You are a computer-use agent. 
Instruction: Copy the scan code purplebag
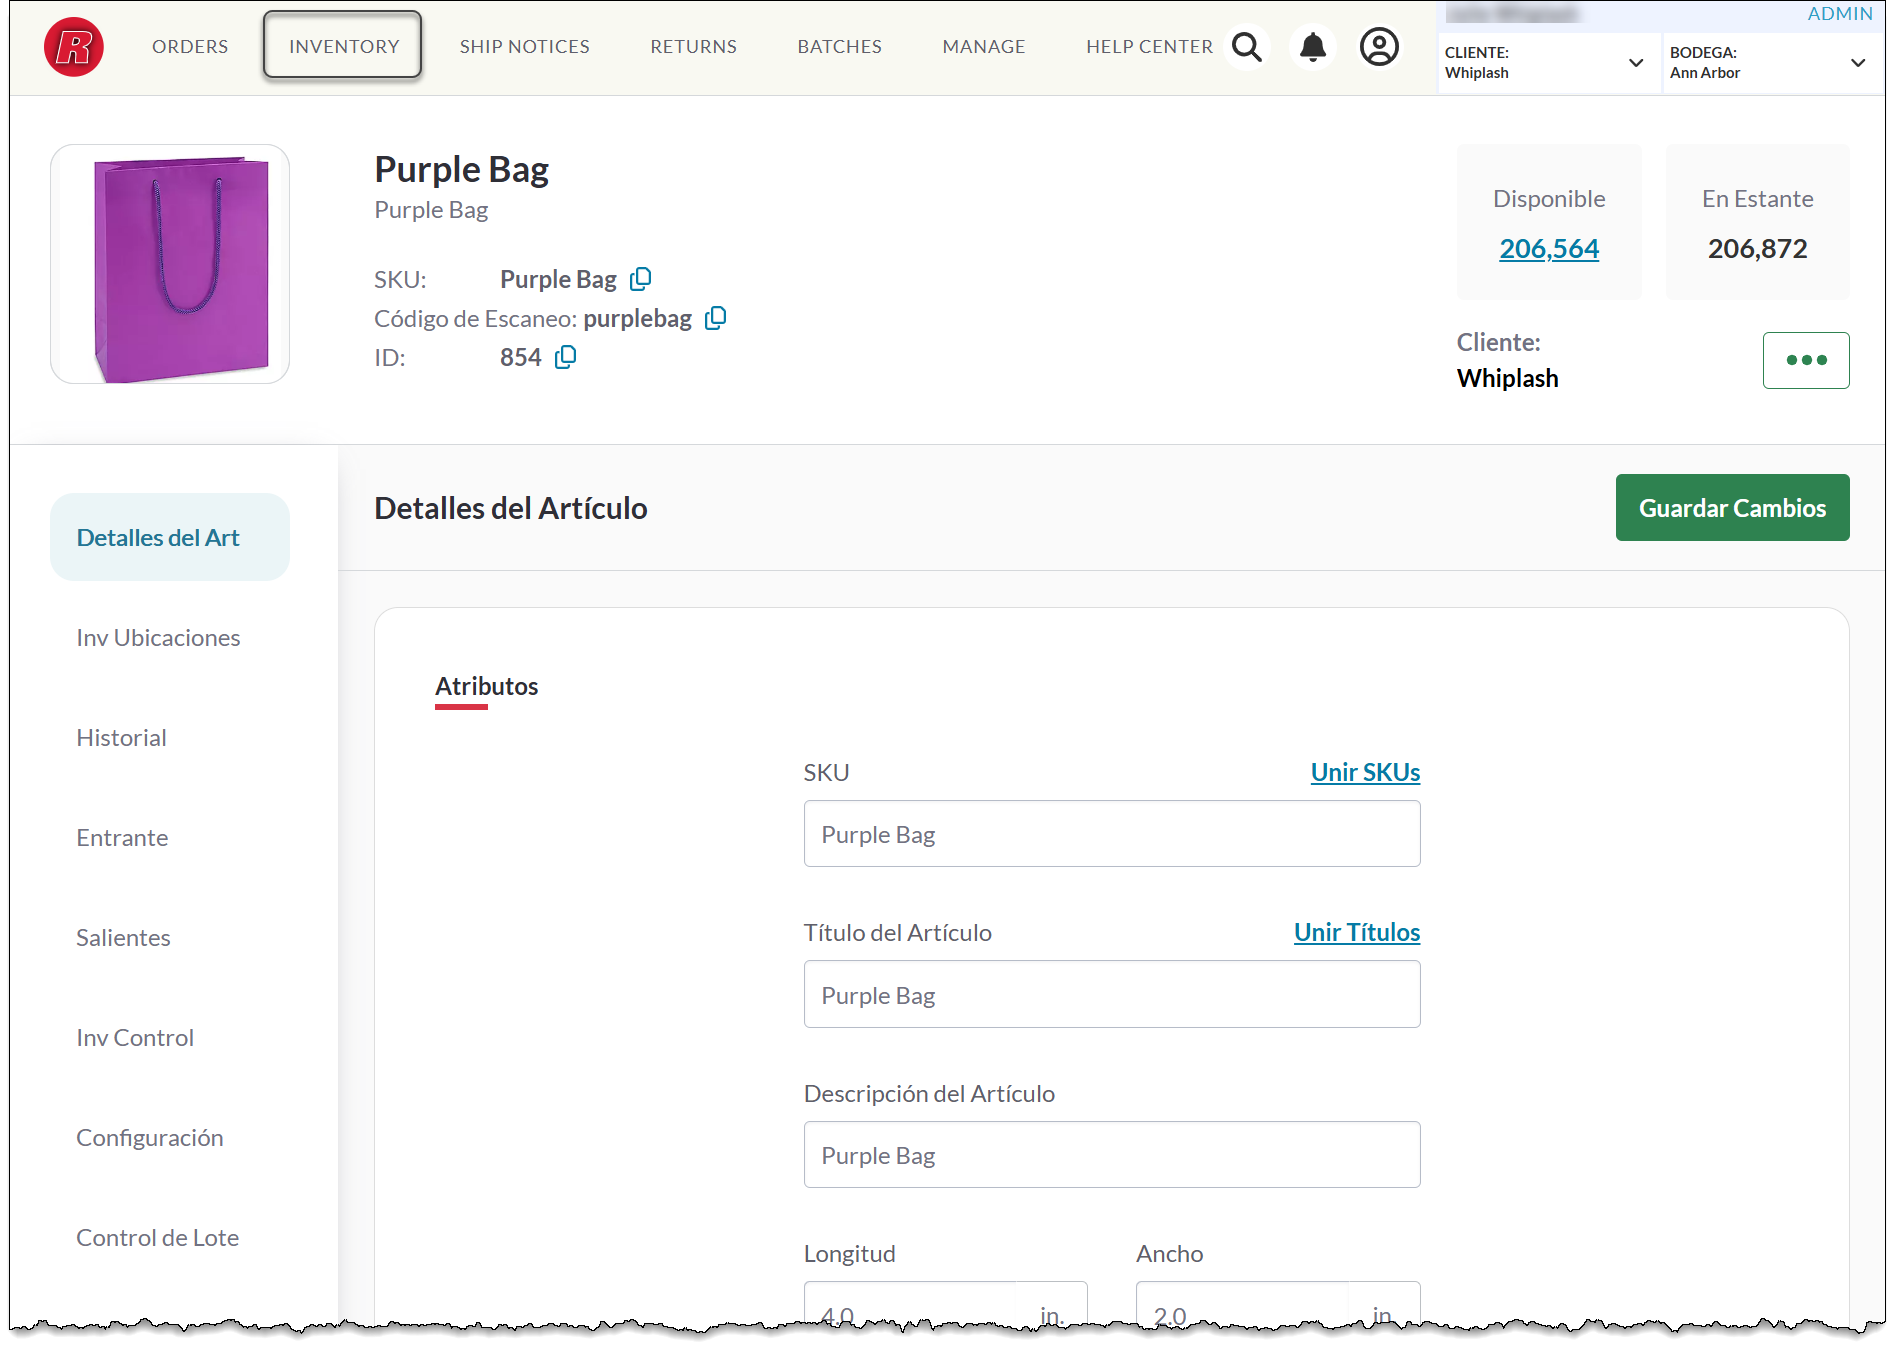pyautogui.click(x=715, y=318)
